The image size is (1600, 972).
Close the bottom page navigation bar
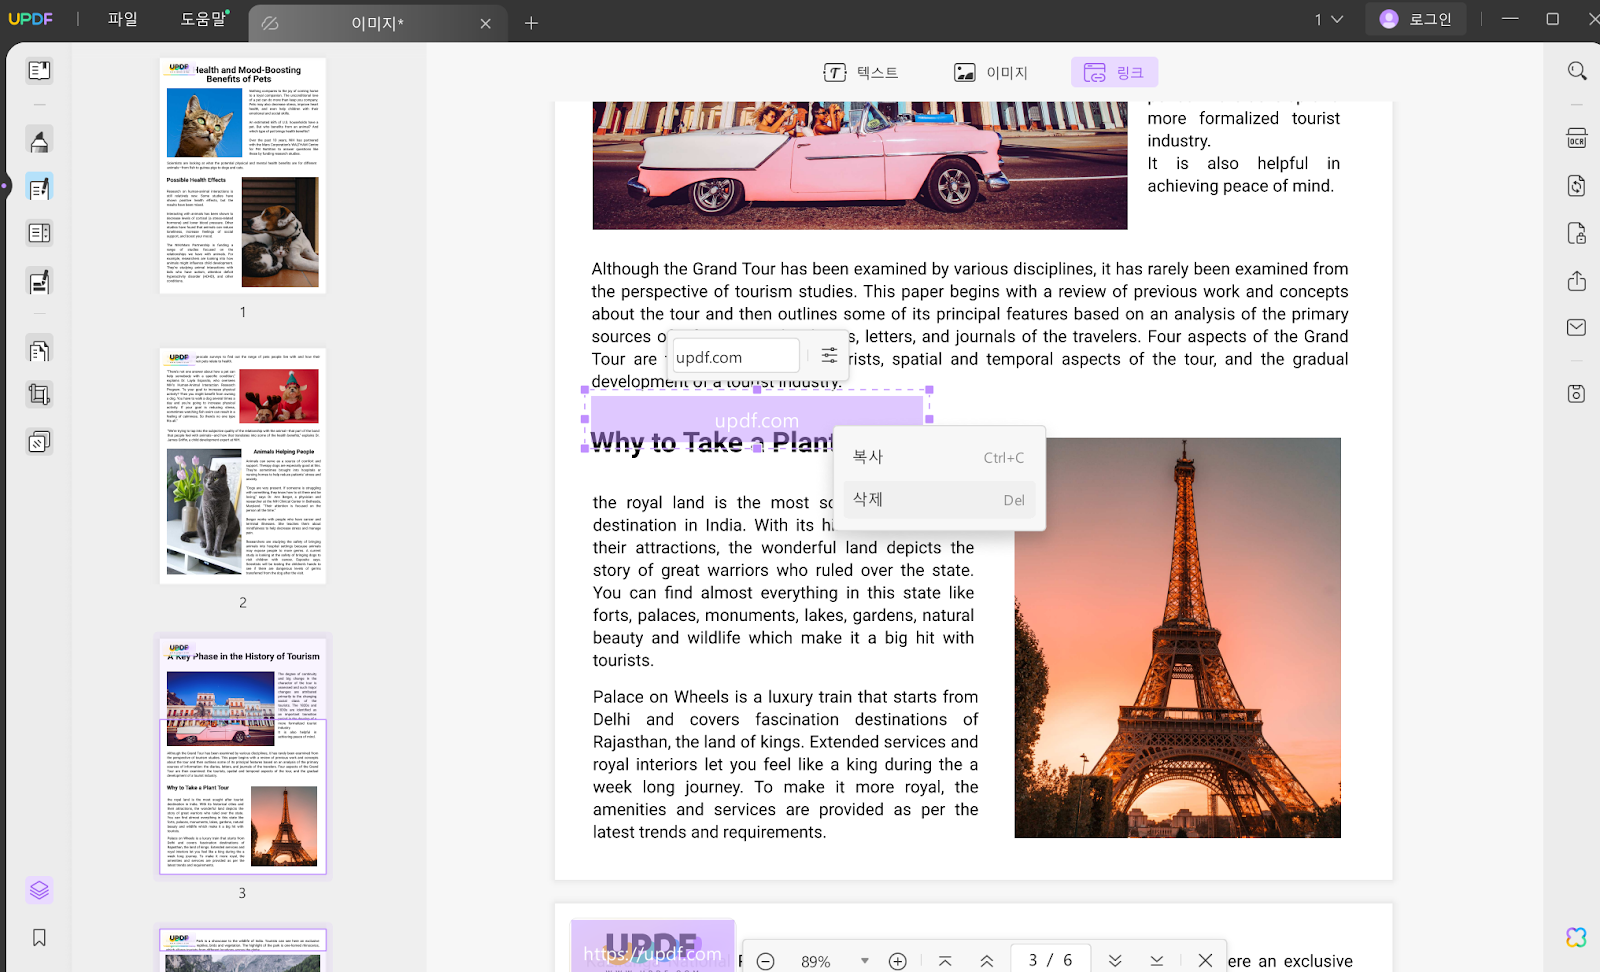pos(1205,961)
